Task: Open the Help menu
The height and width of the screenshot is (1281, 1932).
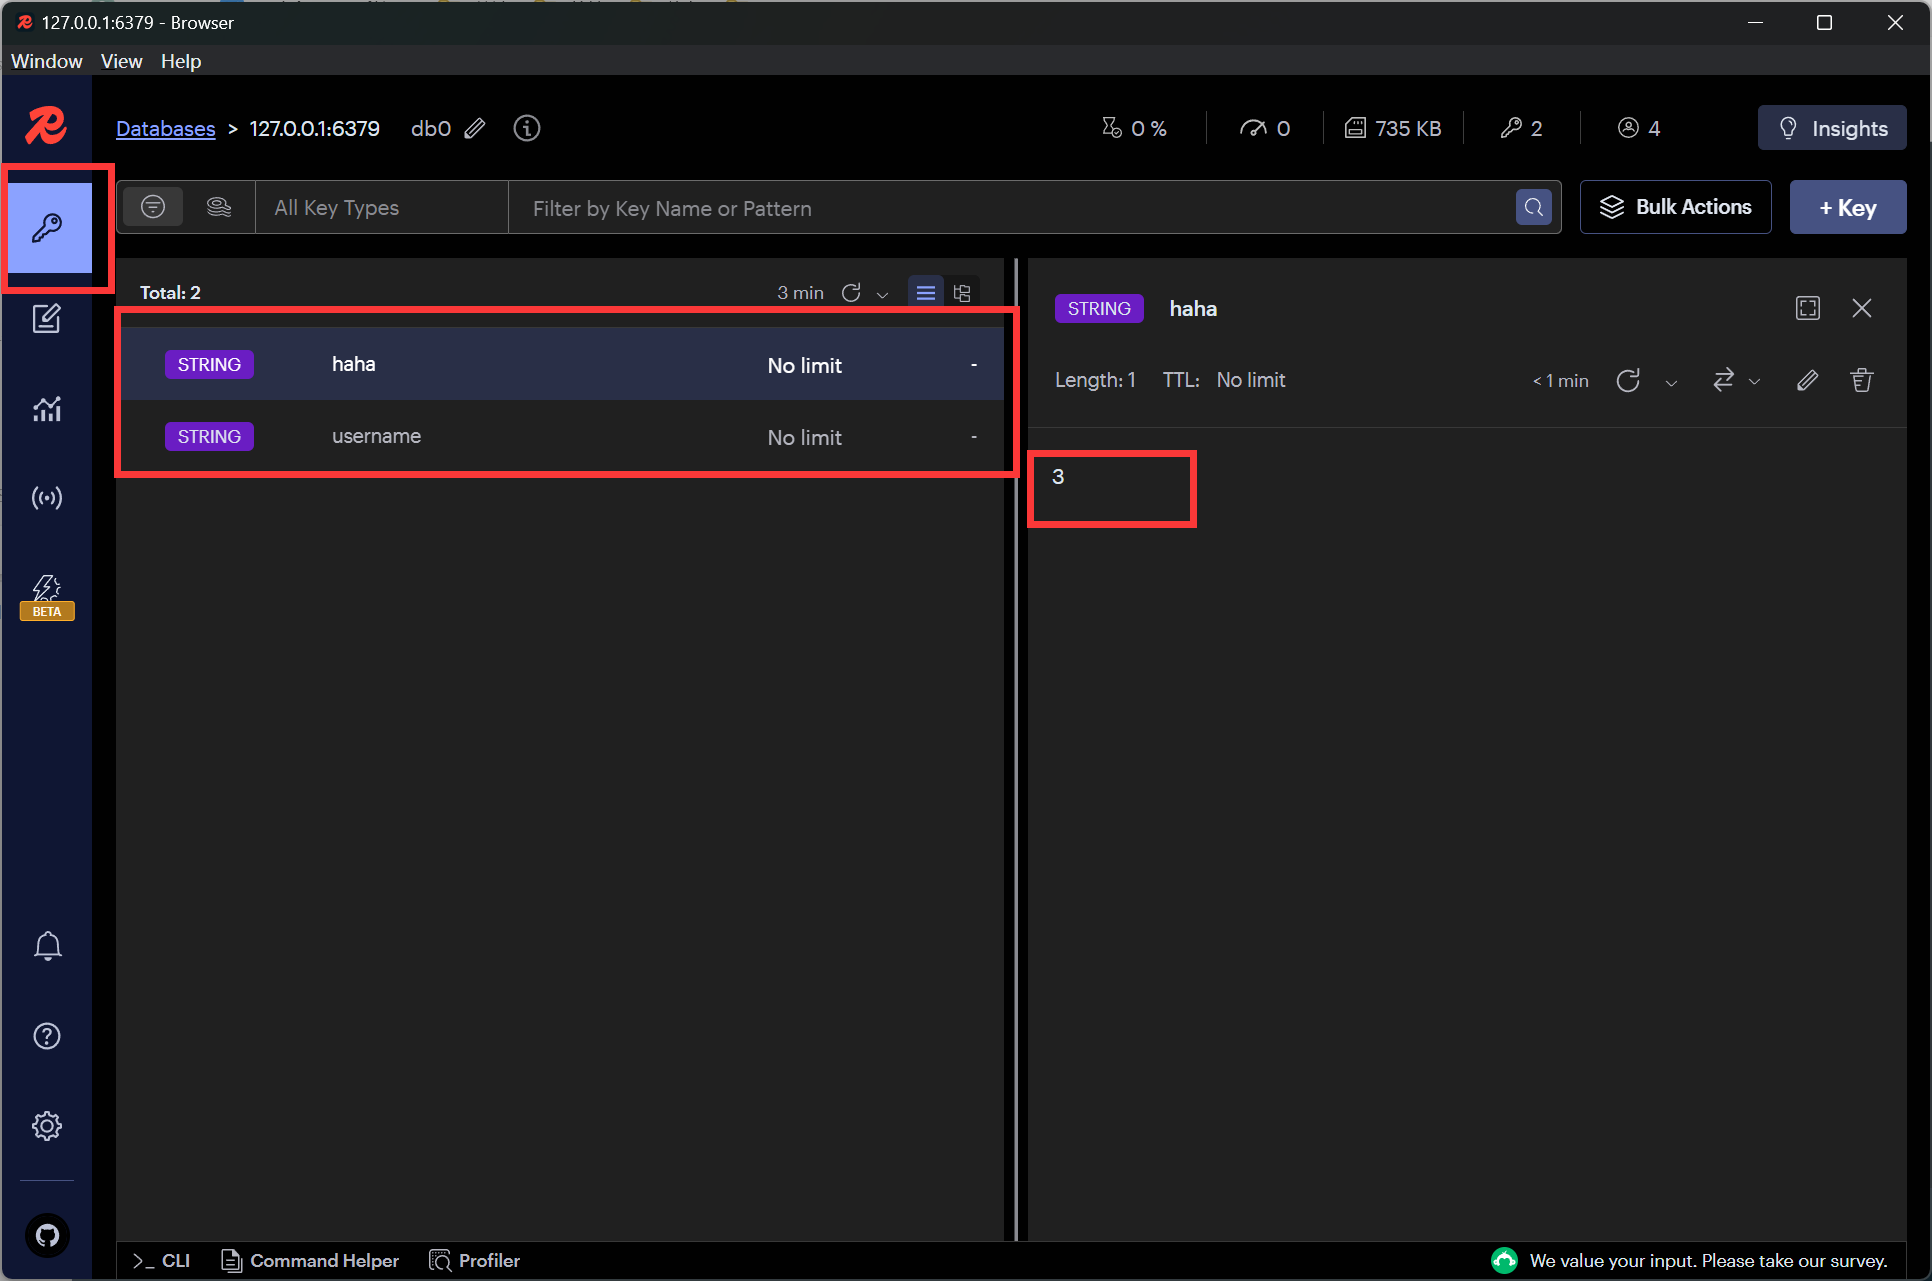Action: (180, 61)
